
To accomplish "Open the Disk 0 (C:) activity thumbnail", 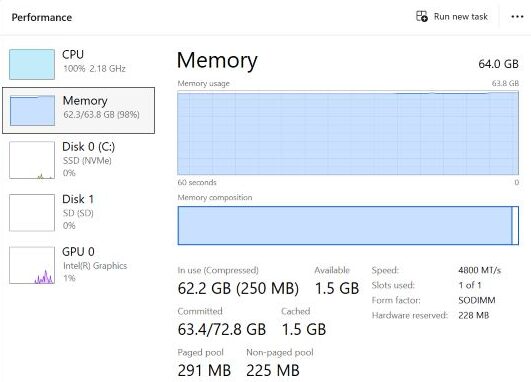I will [32, 160].
